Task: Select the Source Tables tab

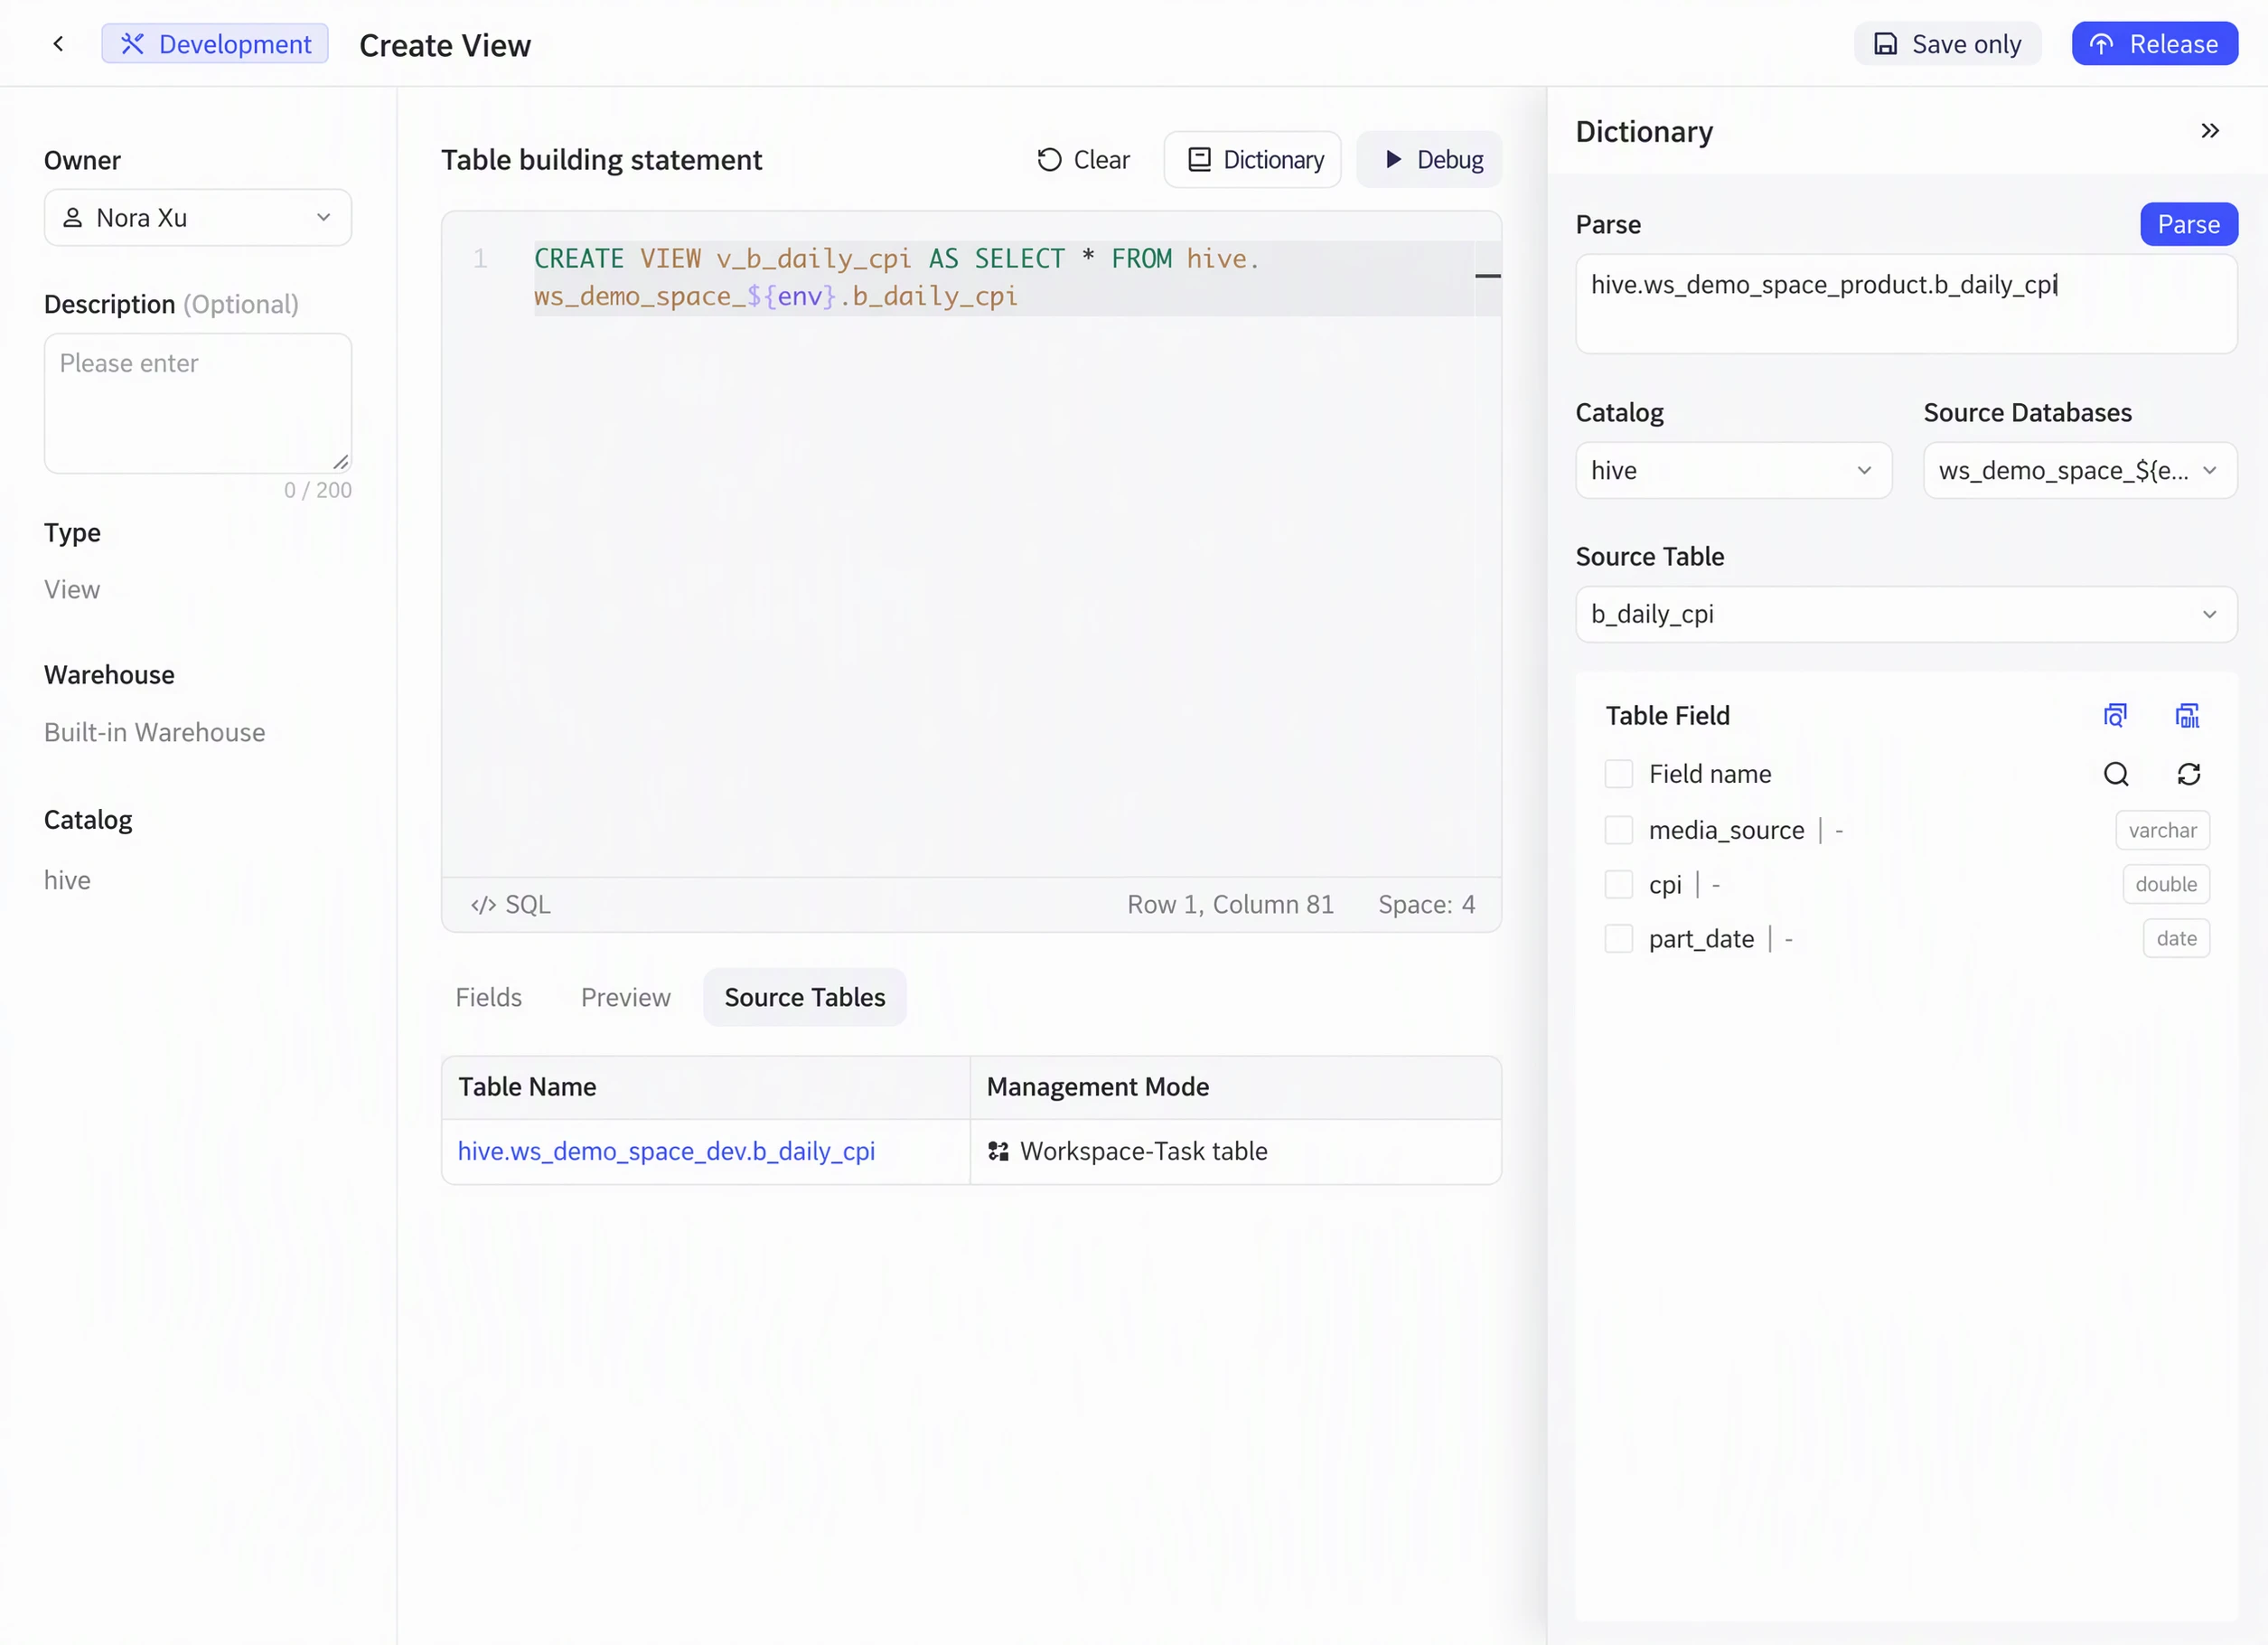Action: (x=805, y=998)
